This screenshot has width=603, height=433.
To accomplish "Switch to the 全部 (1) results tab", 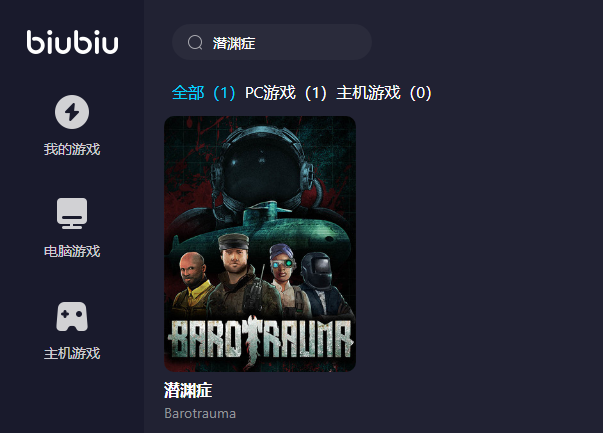I will (203, 93).
